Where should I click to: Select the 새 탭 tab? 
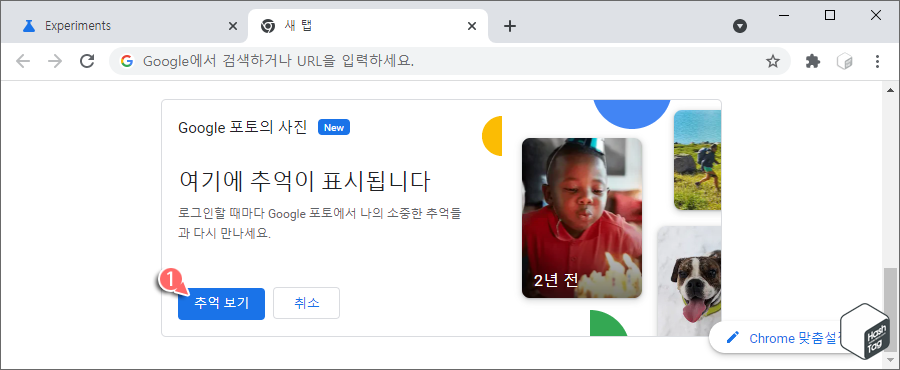point(367,26)
